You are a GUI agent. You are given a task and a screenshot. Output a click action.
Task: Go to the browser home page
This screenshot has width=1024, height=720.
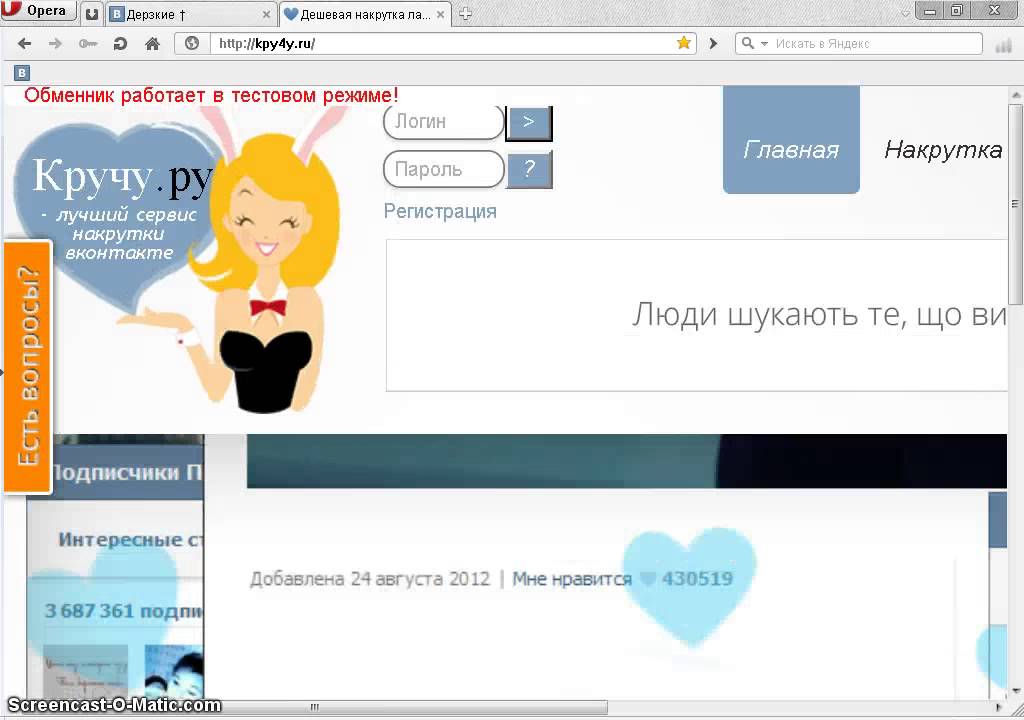(x=152, y=44)
